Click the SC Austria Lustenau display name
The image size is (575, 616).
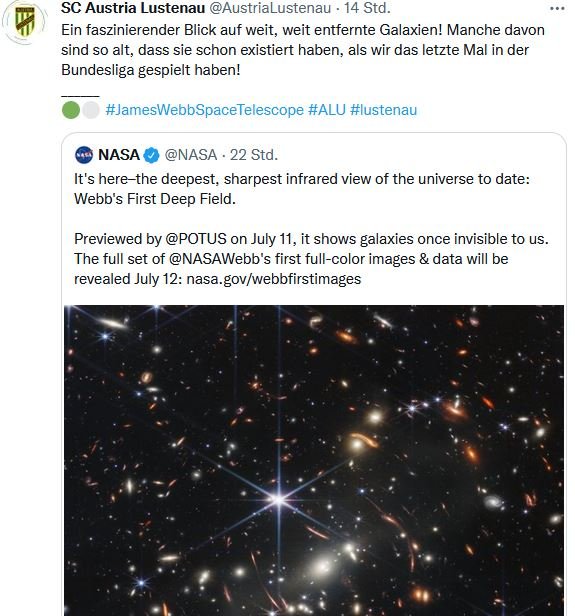pos(133,8)
